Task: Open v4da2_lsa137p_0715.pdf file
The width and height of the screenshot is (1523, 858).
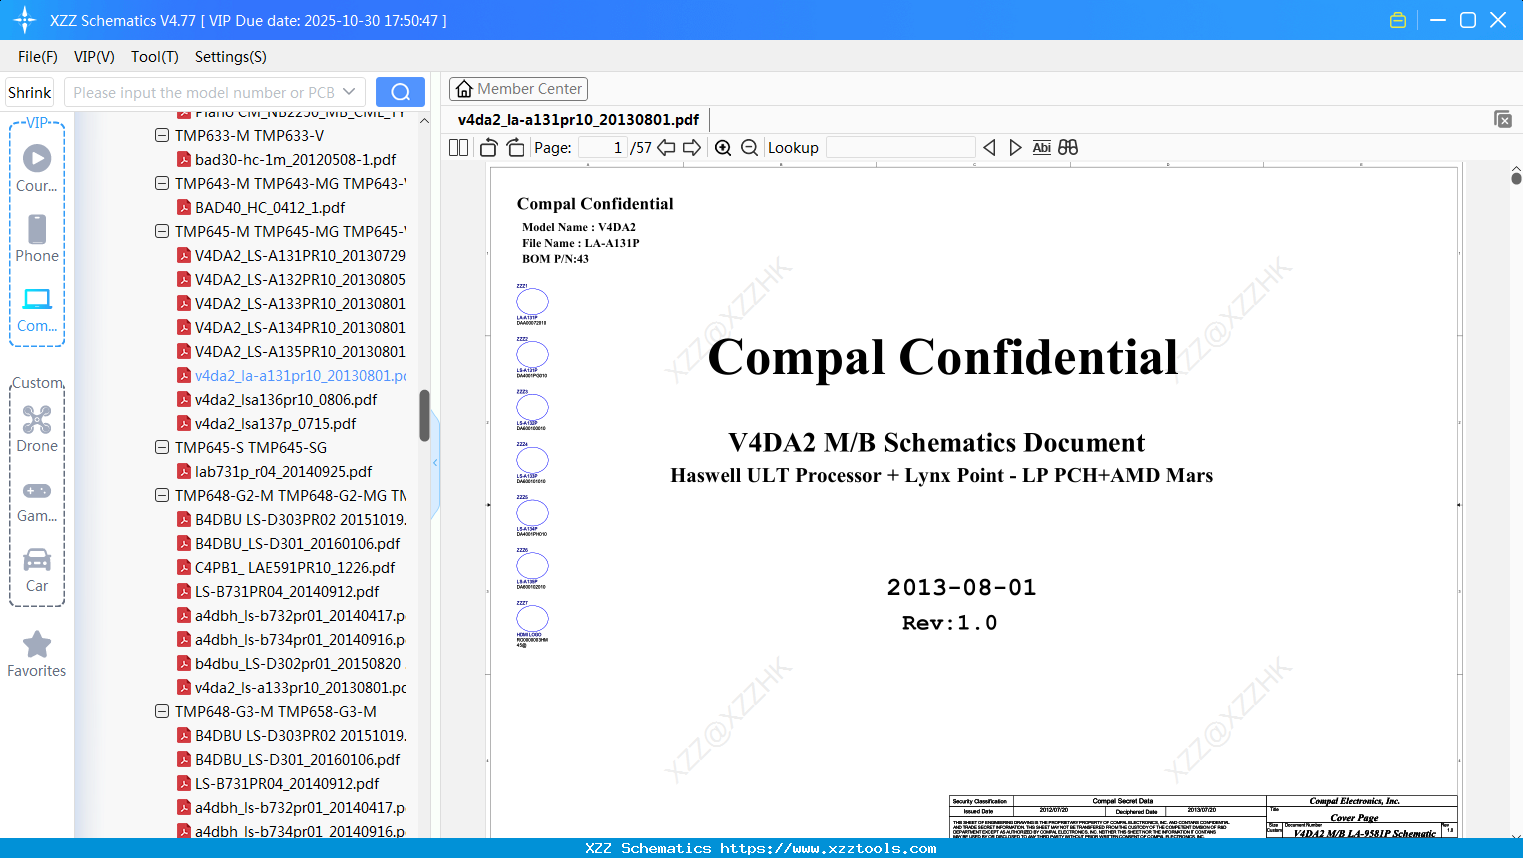Action: tap(275, 423)
